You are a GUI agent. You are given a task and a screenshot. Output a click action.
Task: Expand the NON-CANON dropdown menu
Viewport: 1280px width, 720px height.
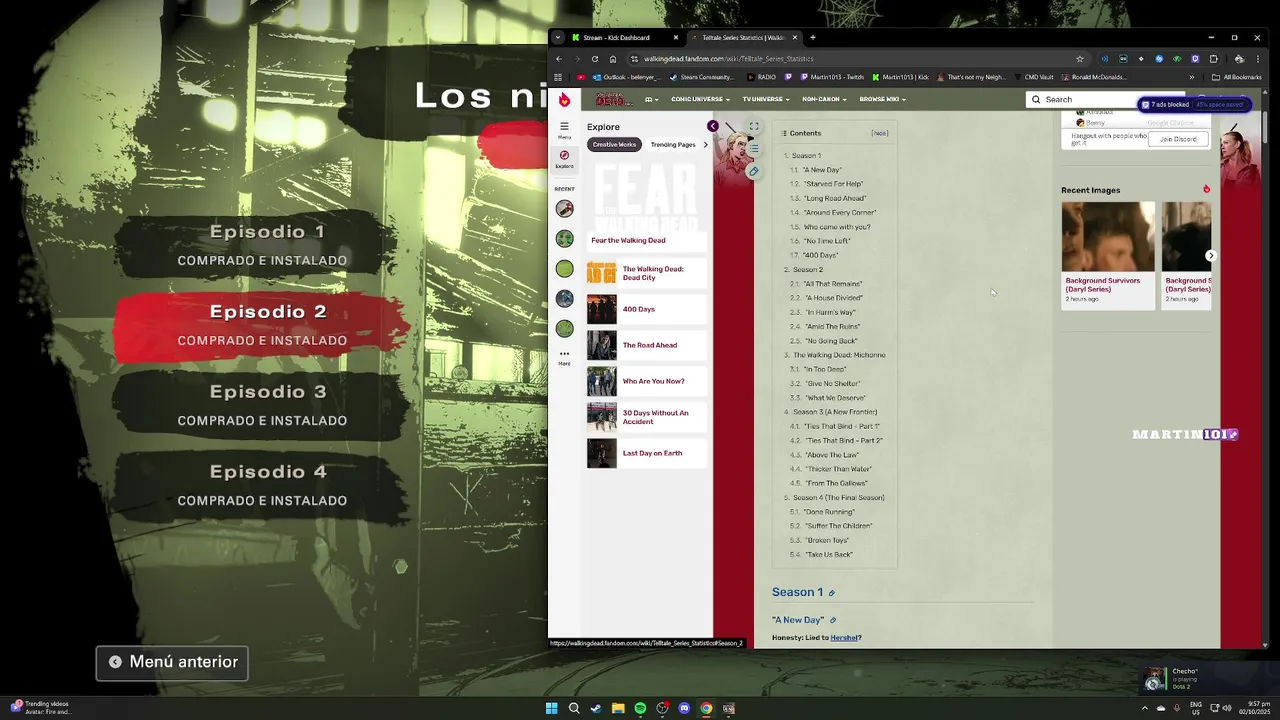pyautogui.click(x=824, y=99)
